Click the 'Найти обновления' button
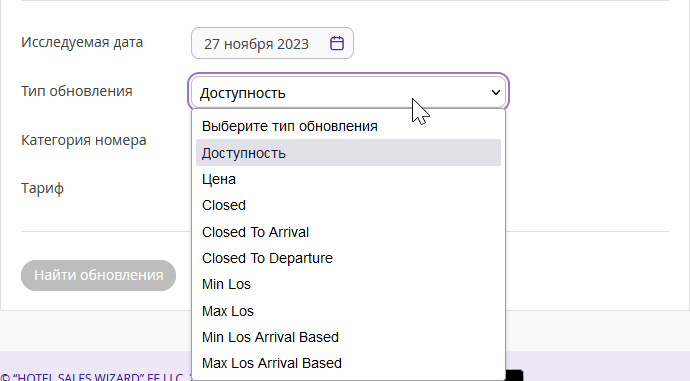 coord(99,275)
